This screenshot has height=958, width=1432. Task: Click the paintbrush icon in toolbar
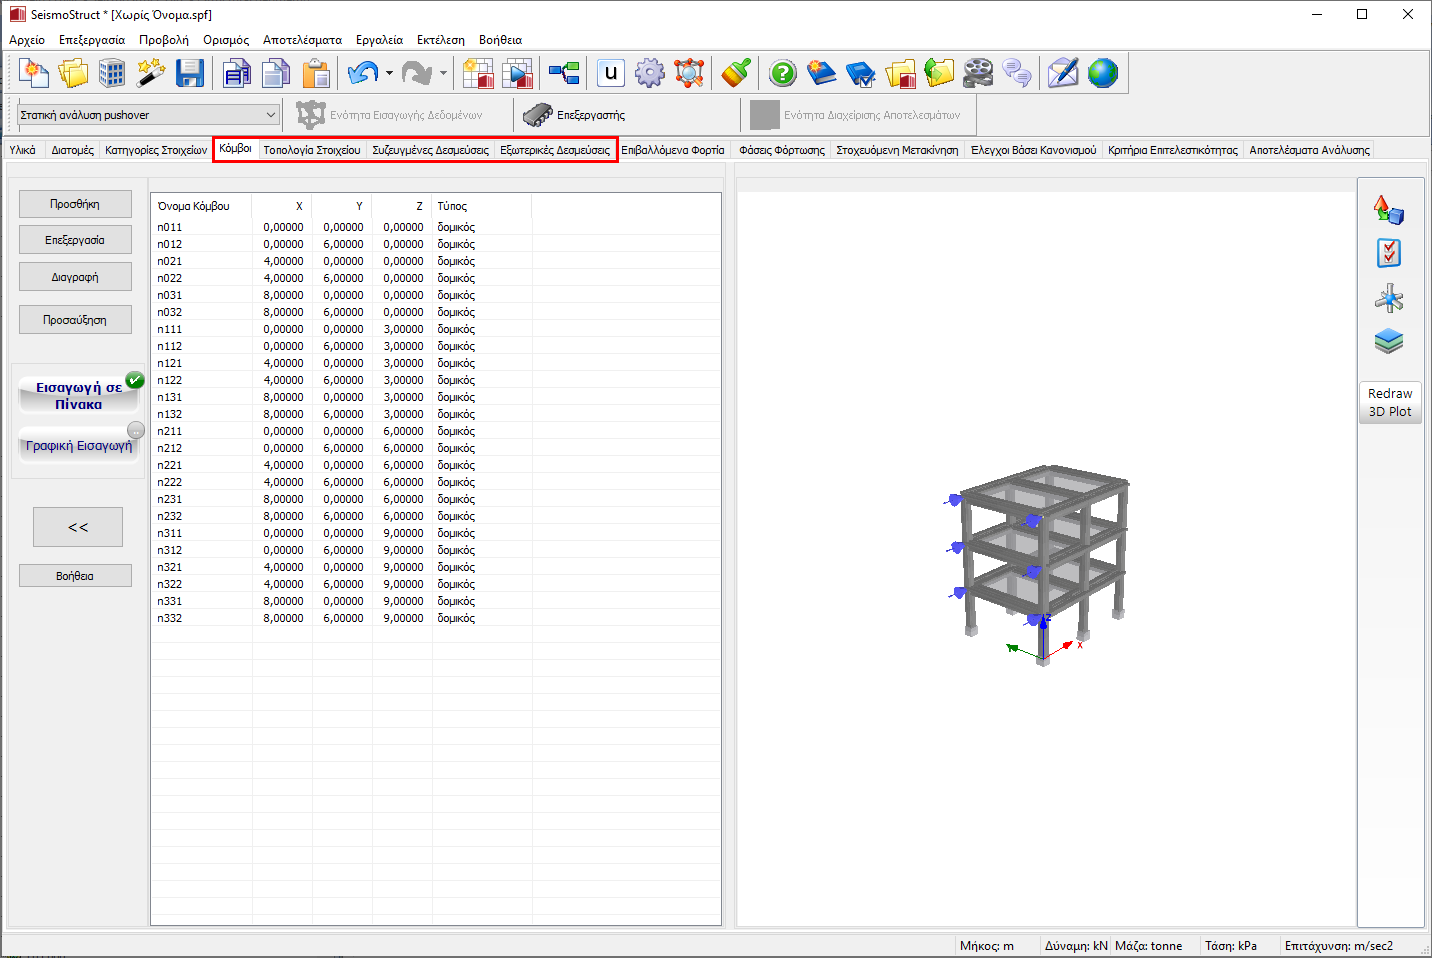tap(736, 73)
